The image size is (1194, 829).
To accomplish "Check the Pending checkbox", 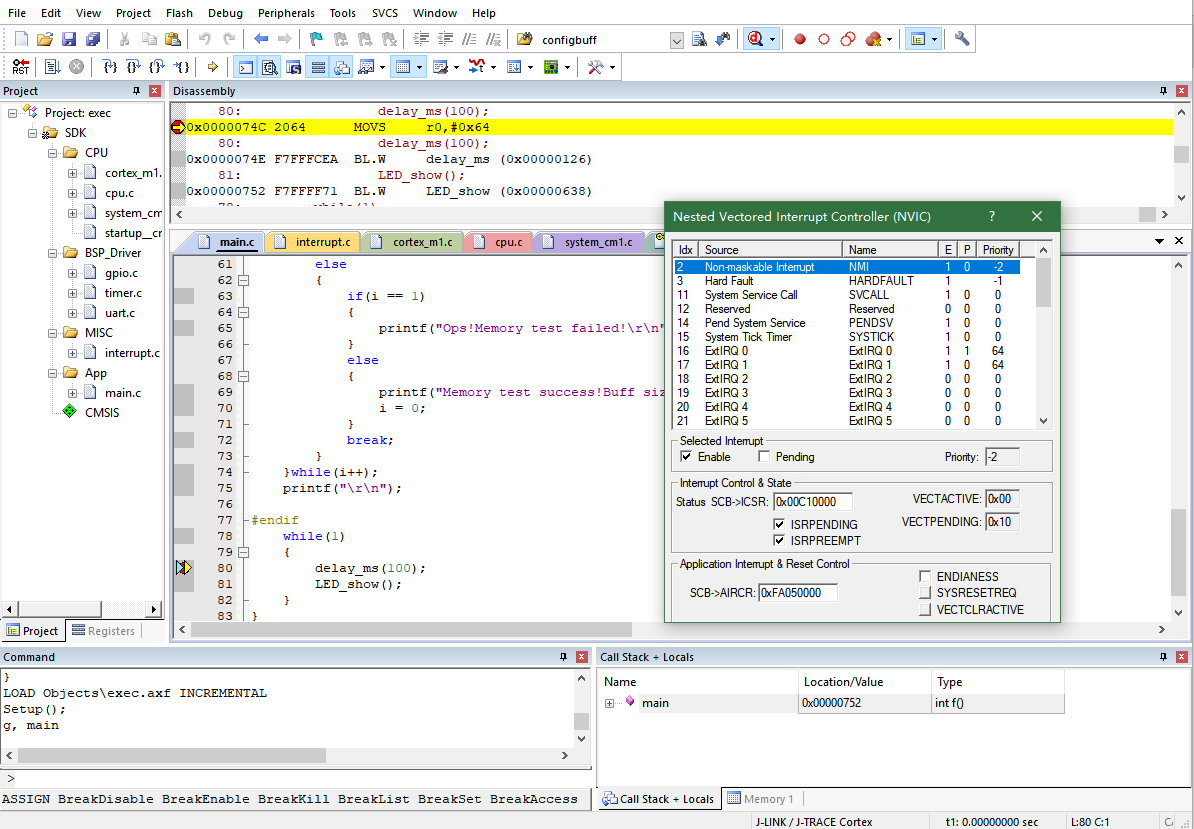I will tap(765, 457).
